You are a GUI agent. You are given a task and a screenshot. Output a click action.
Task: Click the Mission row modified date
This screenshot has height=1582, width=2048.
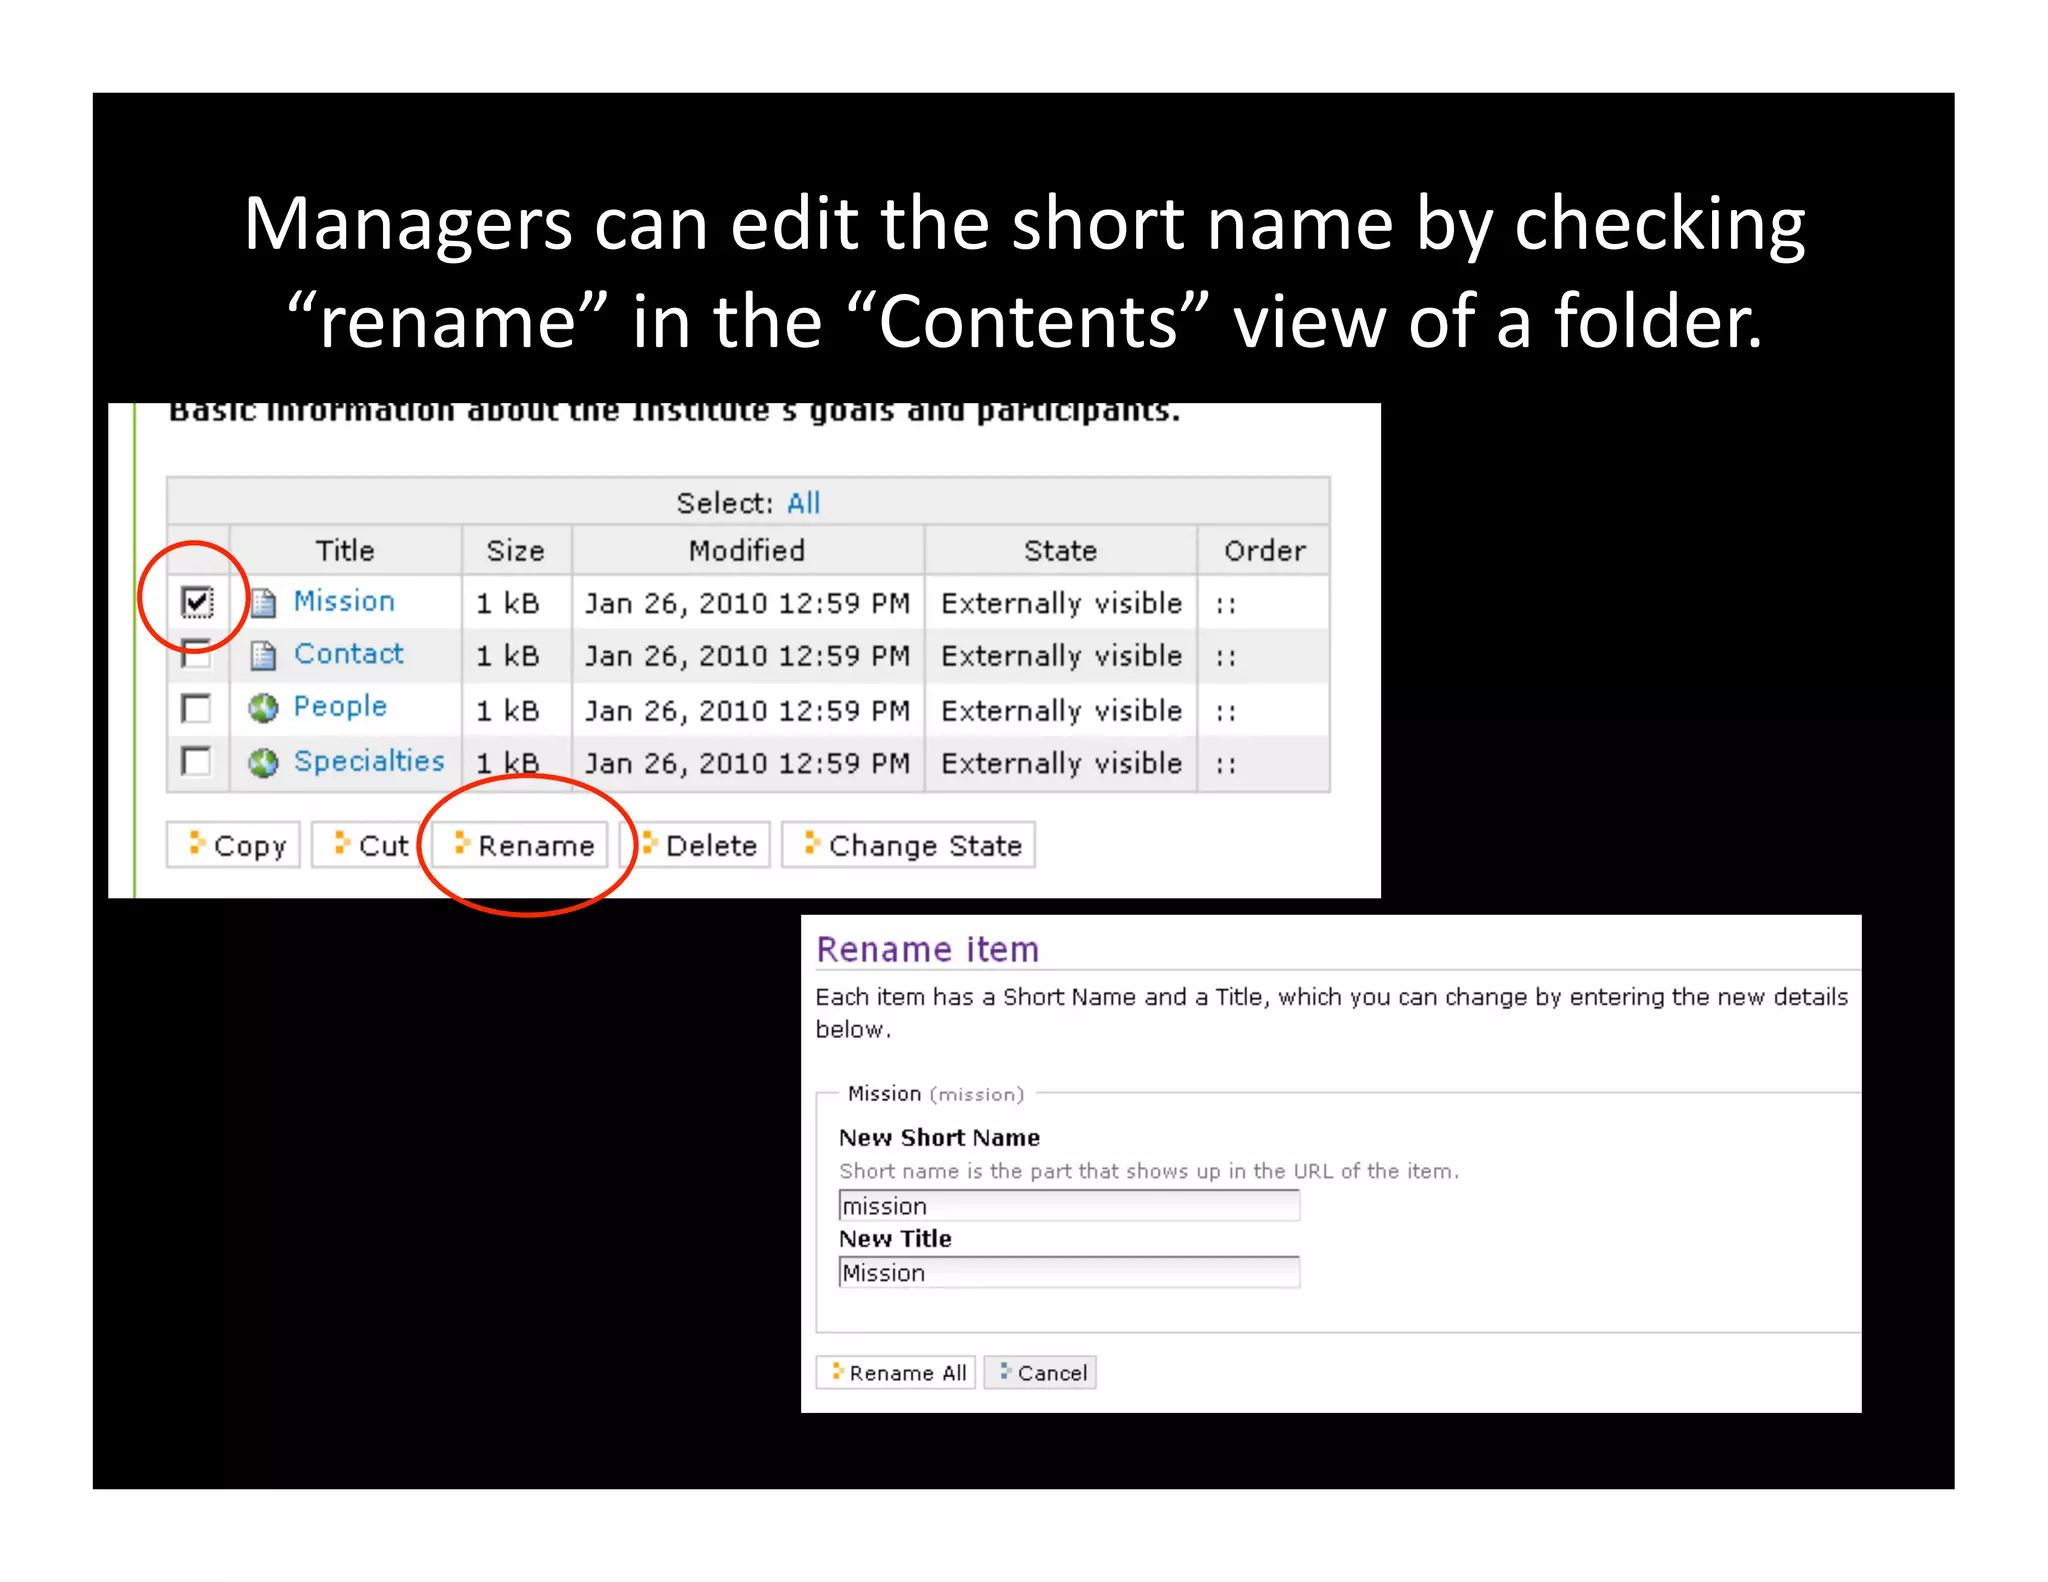(747, 603)
